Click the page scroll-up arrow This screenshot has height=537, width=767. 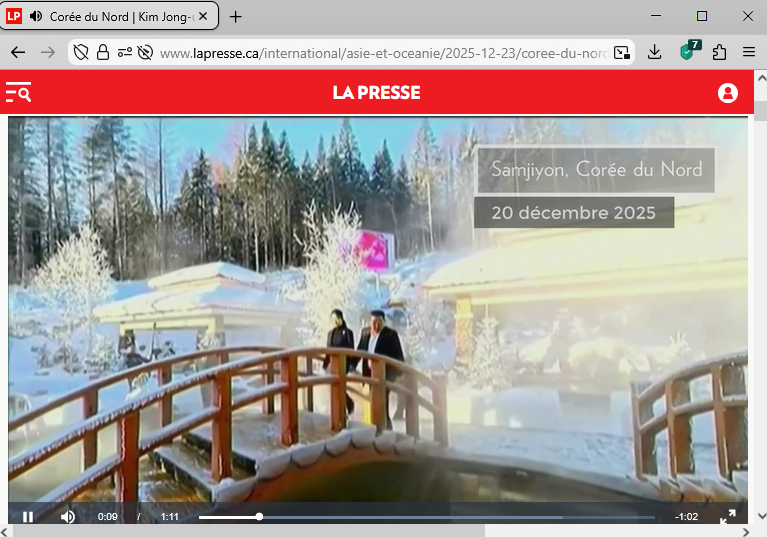click(x=761, y=78)
